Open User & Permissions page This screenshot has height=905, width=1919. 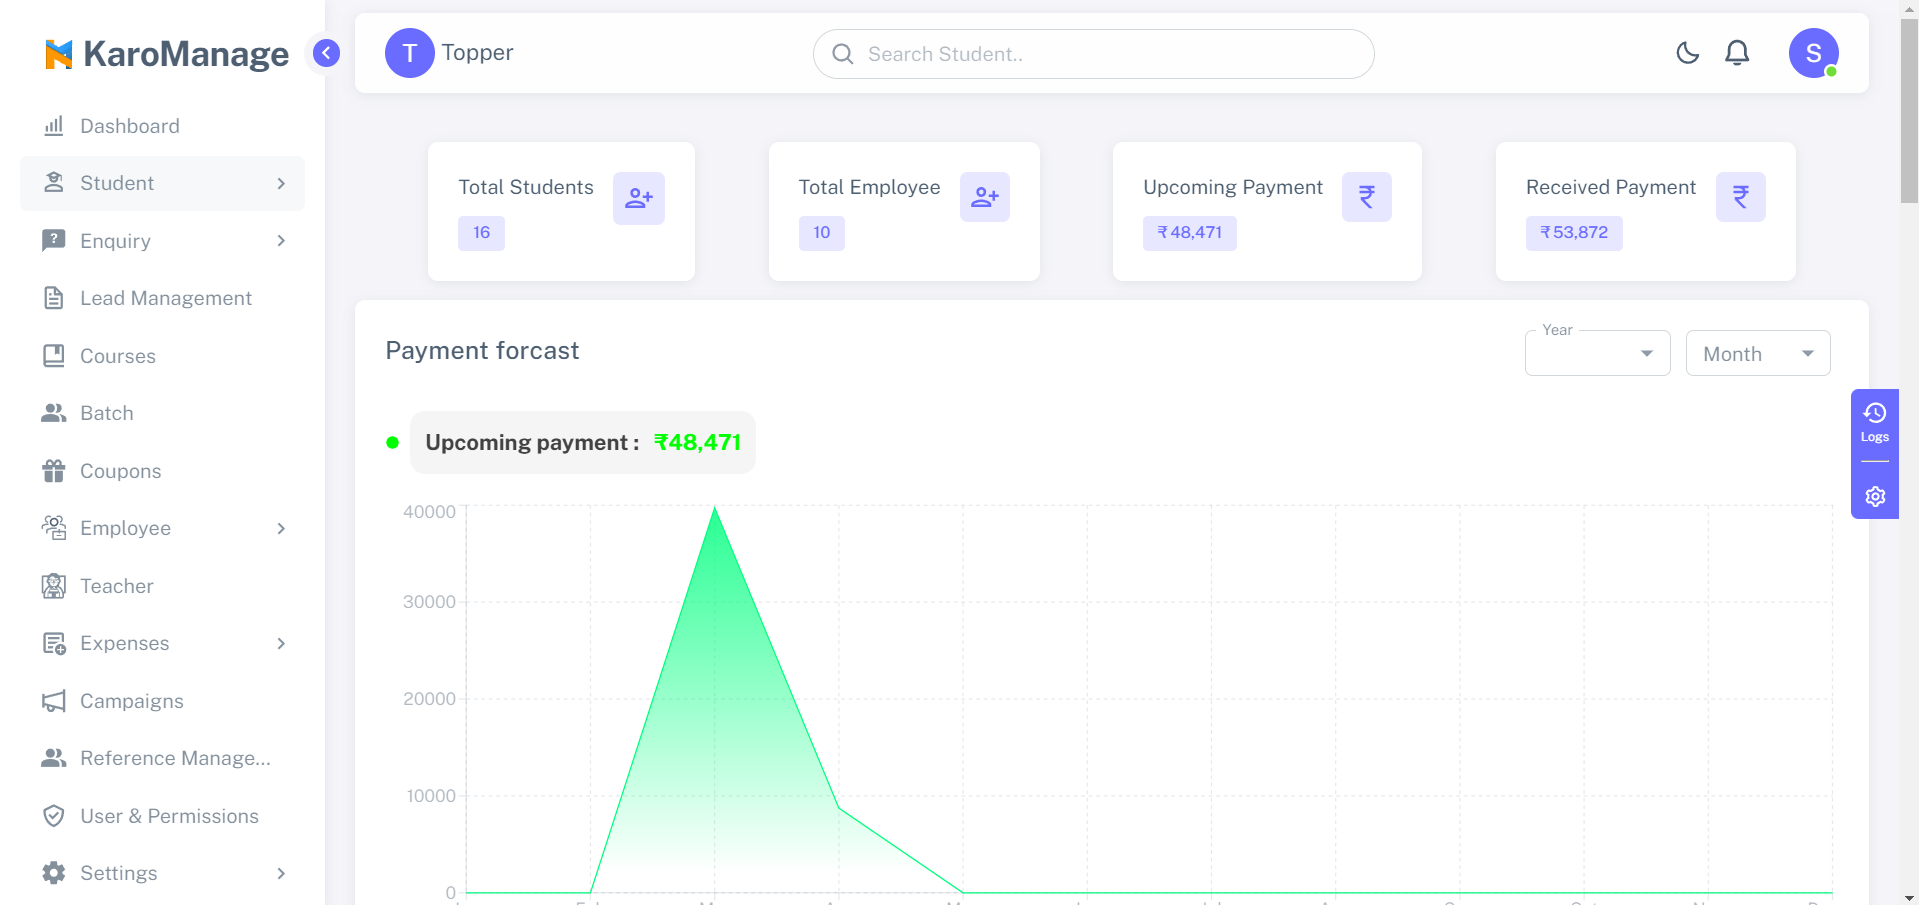[x=162, y=816]
